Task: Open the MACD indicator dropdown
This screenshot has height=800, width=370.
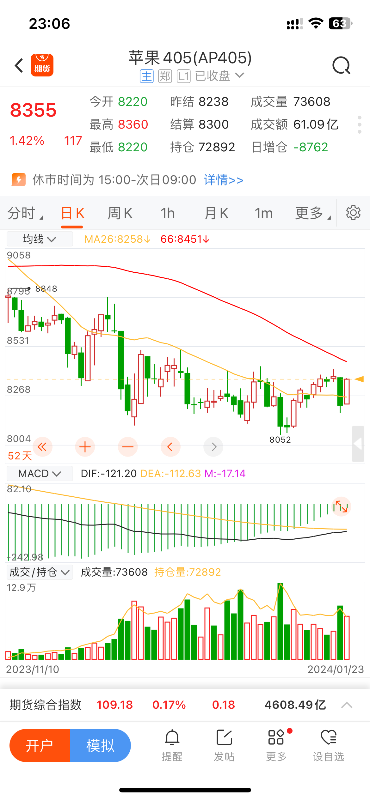Action: 40,473
